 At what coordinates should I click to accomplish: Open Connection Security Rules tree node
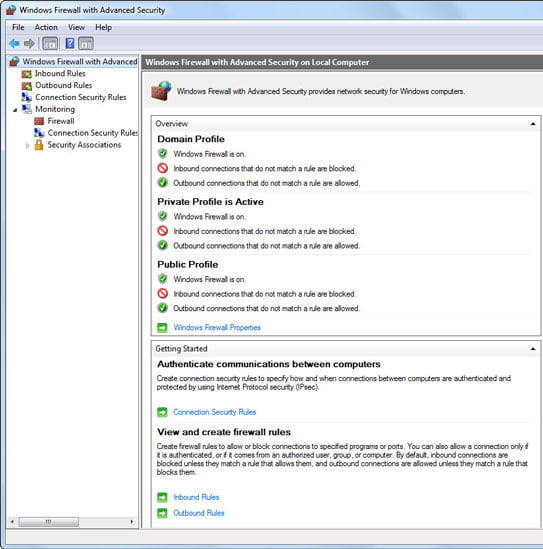point(81,97)
